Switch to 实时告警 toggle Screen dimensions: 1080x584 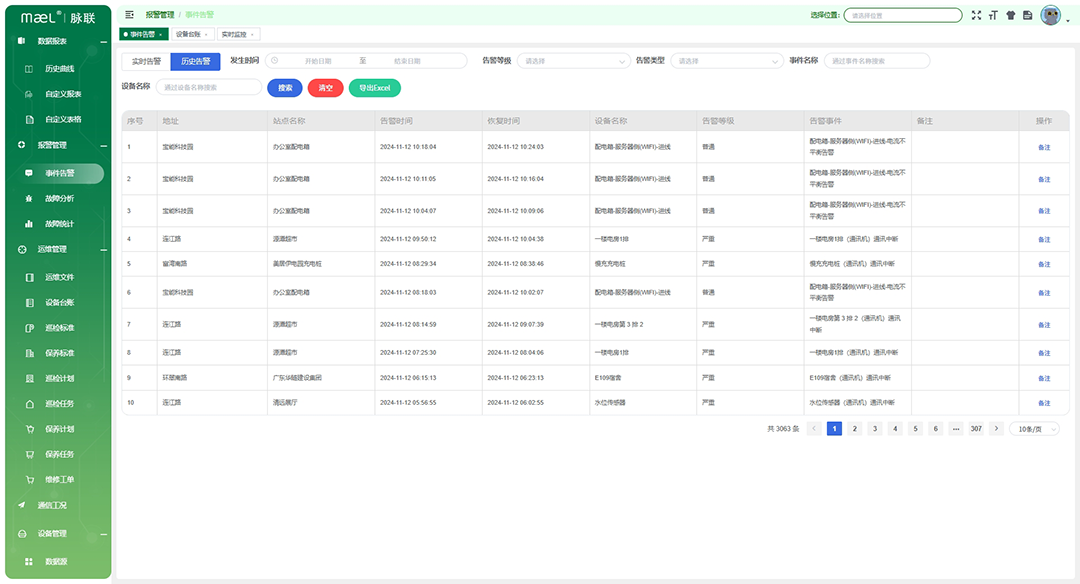click(146, 61)
